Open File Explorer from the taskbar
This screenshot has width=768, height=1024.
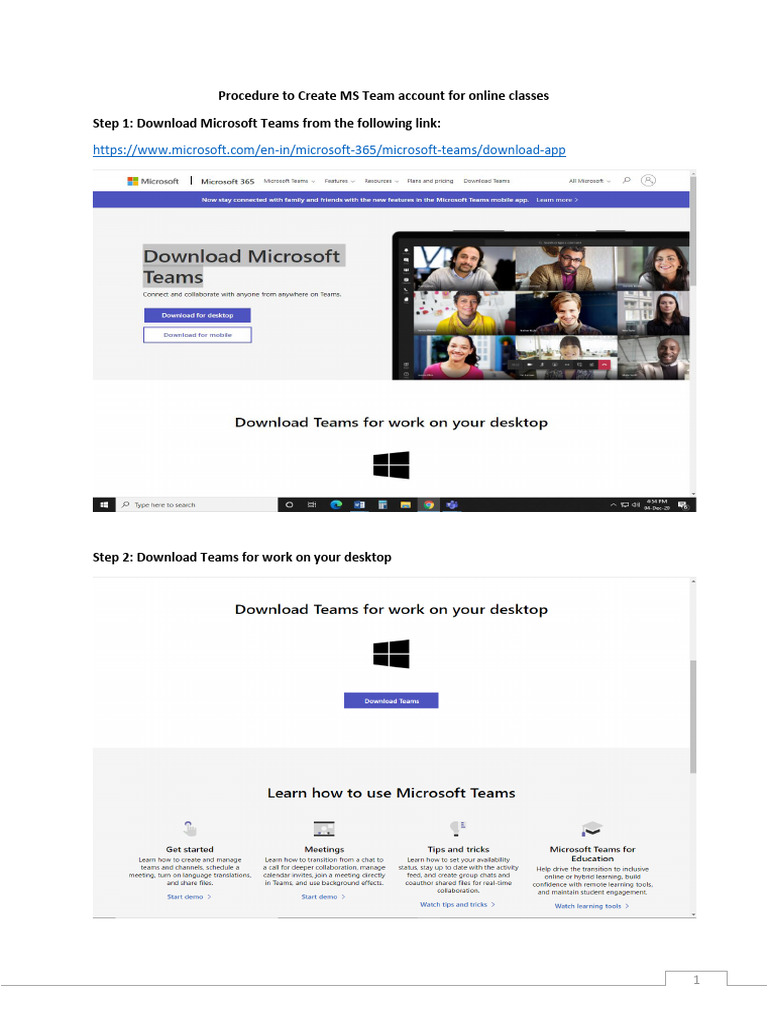coord(406,505)
